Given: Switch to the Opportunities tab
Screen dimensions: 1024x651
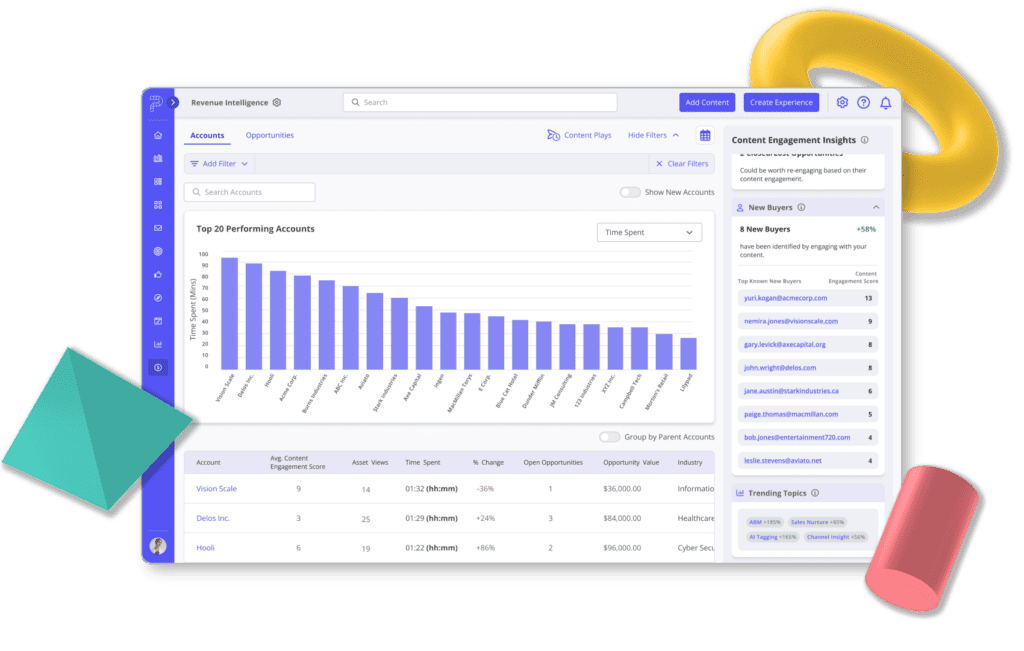Looking at the screenshot, I should click(x=269, y=135).
